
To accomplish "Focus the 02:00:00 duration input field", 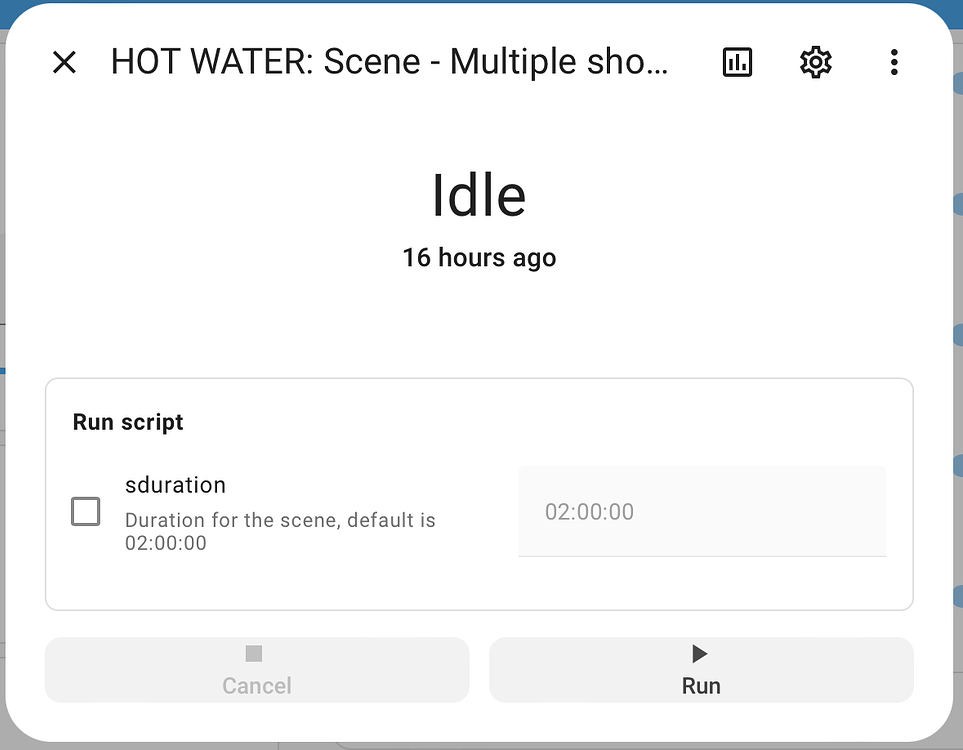I will (x=701, y=511).
